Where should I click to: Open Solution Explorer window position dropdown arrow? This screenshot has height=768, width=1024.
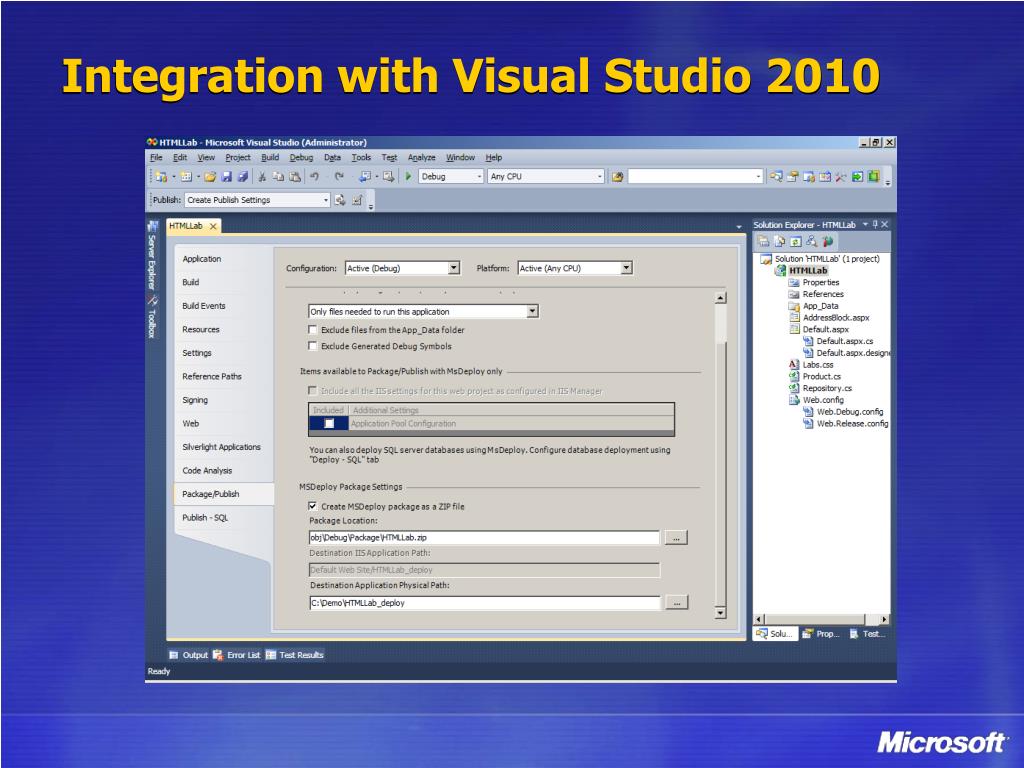click(x=865, y=224)
